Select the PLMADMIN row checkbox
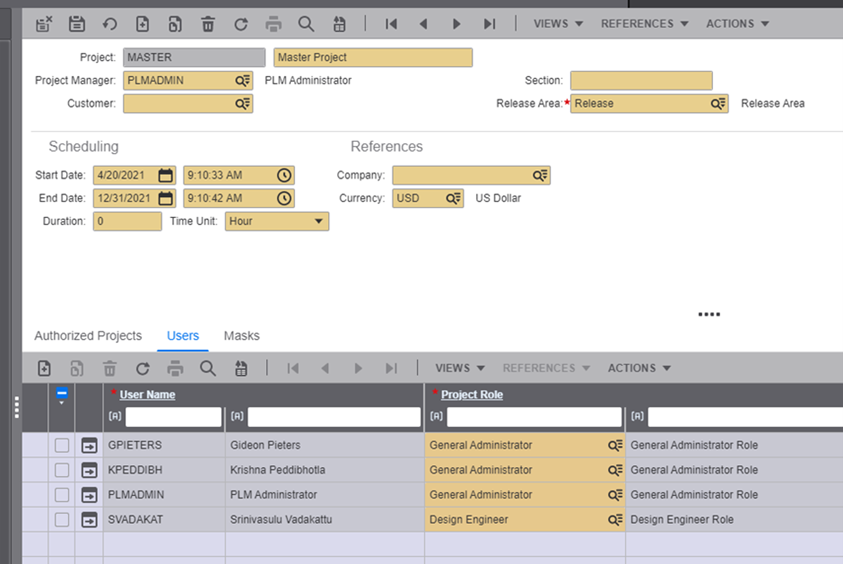The width and height of the screenshot is (843, 564). point(62,495)
